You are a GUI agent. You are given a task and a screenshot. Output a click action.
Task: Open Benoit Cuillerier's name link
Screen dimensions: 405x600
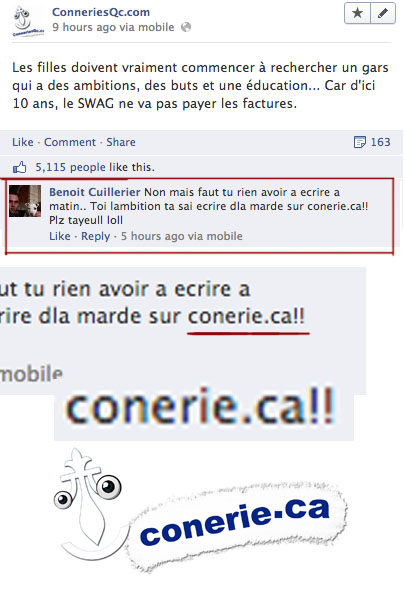click(x=95, y=192)
